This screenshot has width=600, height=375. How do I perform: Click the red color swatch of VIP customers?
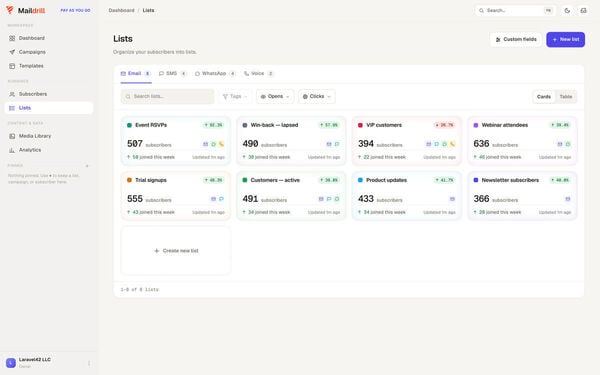pos(360,125)
